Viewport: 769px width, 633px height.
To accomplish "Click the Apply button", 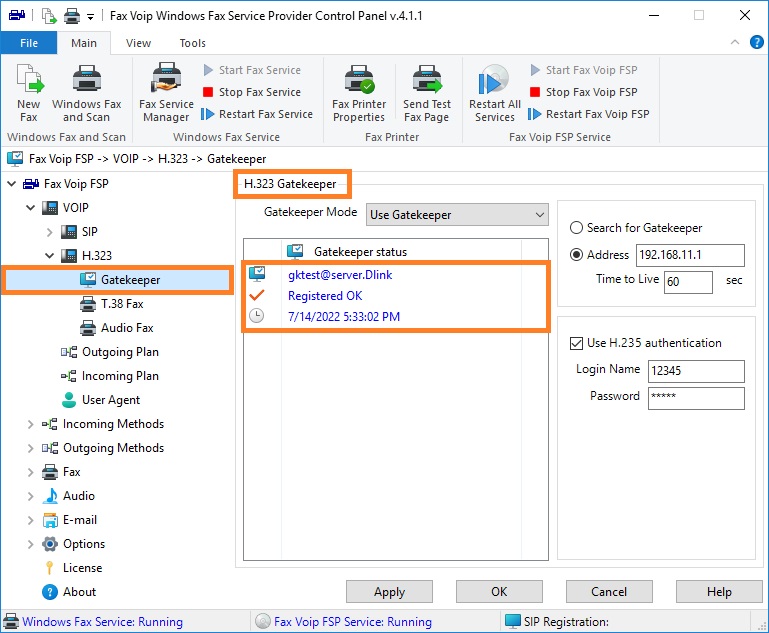I will (389, 592).
